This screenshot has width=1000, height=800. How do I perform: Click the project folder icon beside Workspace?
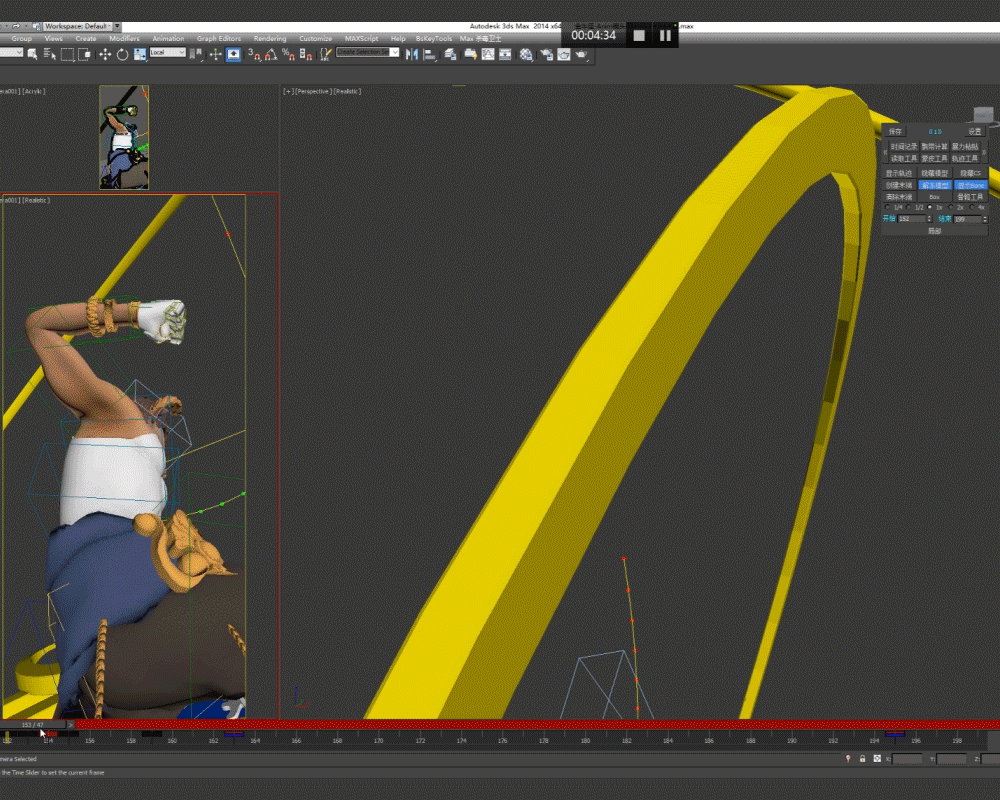point(36,26)
